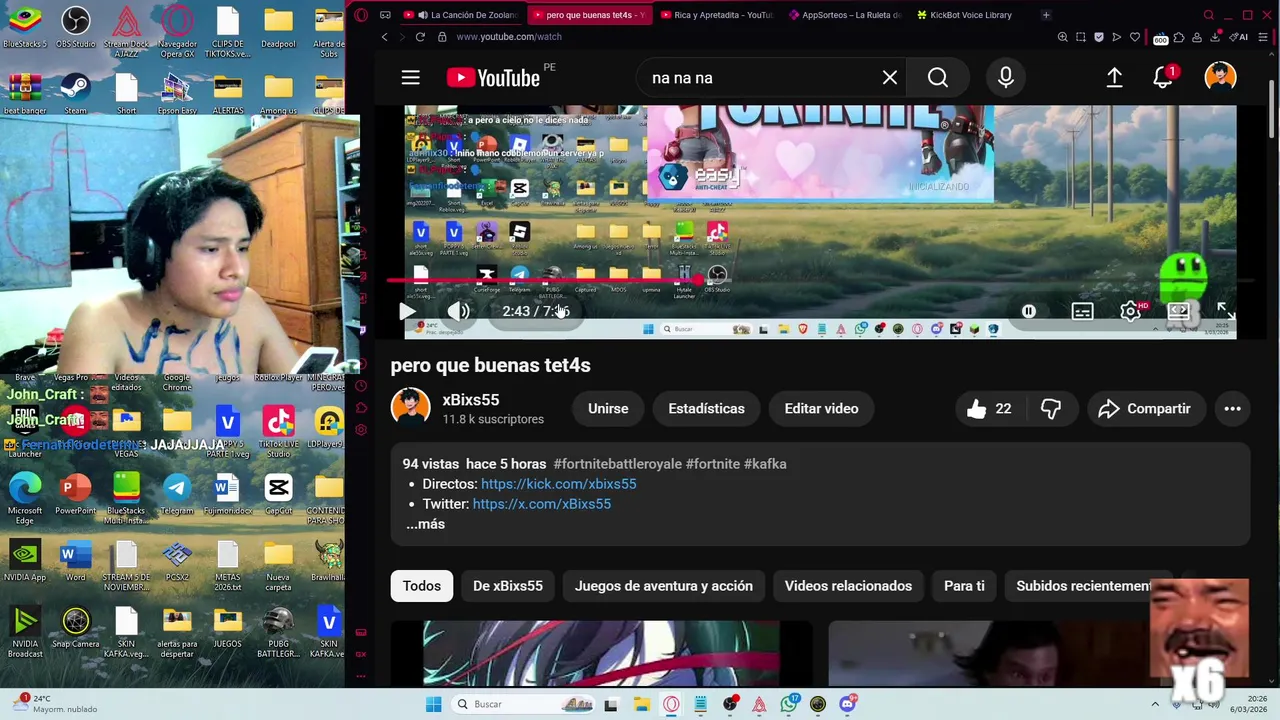The width and height of the screenshot is (1280, 720).
Task: Open the Opera AI (Aria) button
Action: [1240, 37]
